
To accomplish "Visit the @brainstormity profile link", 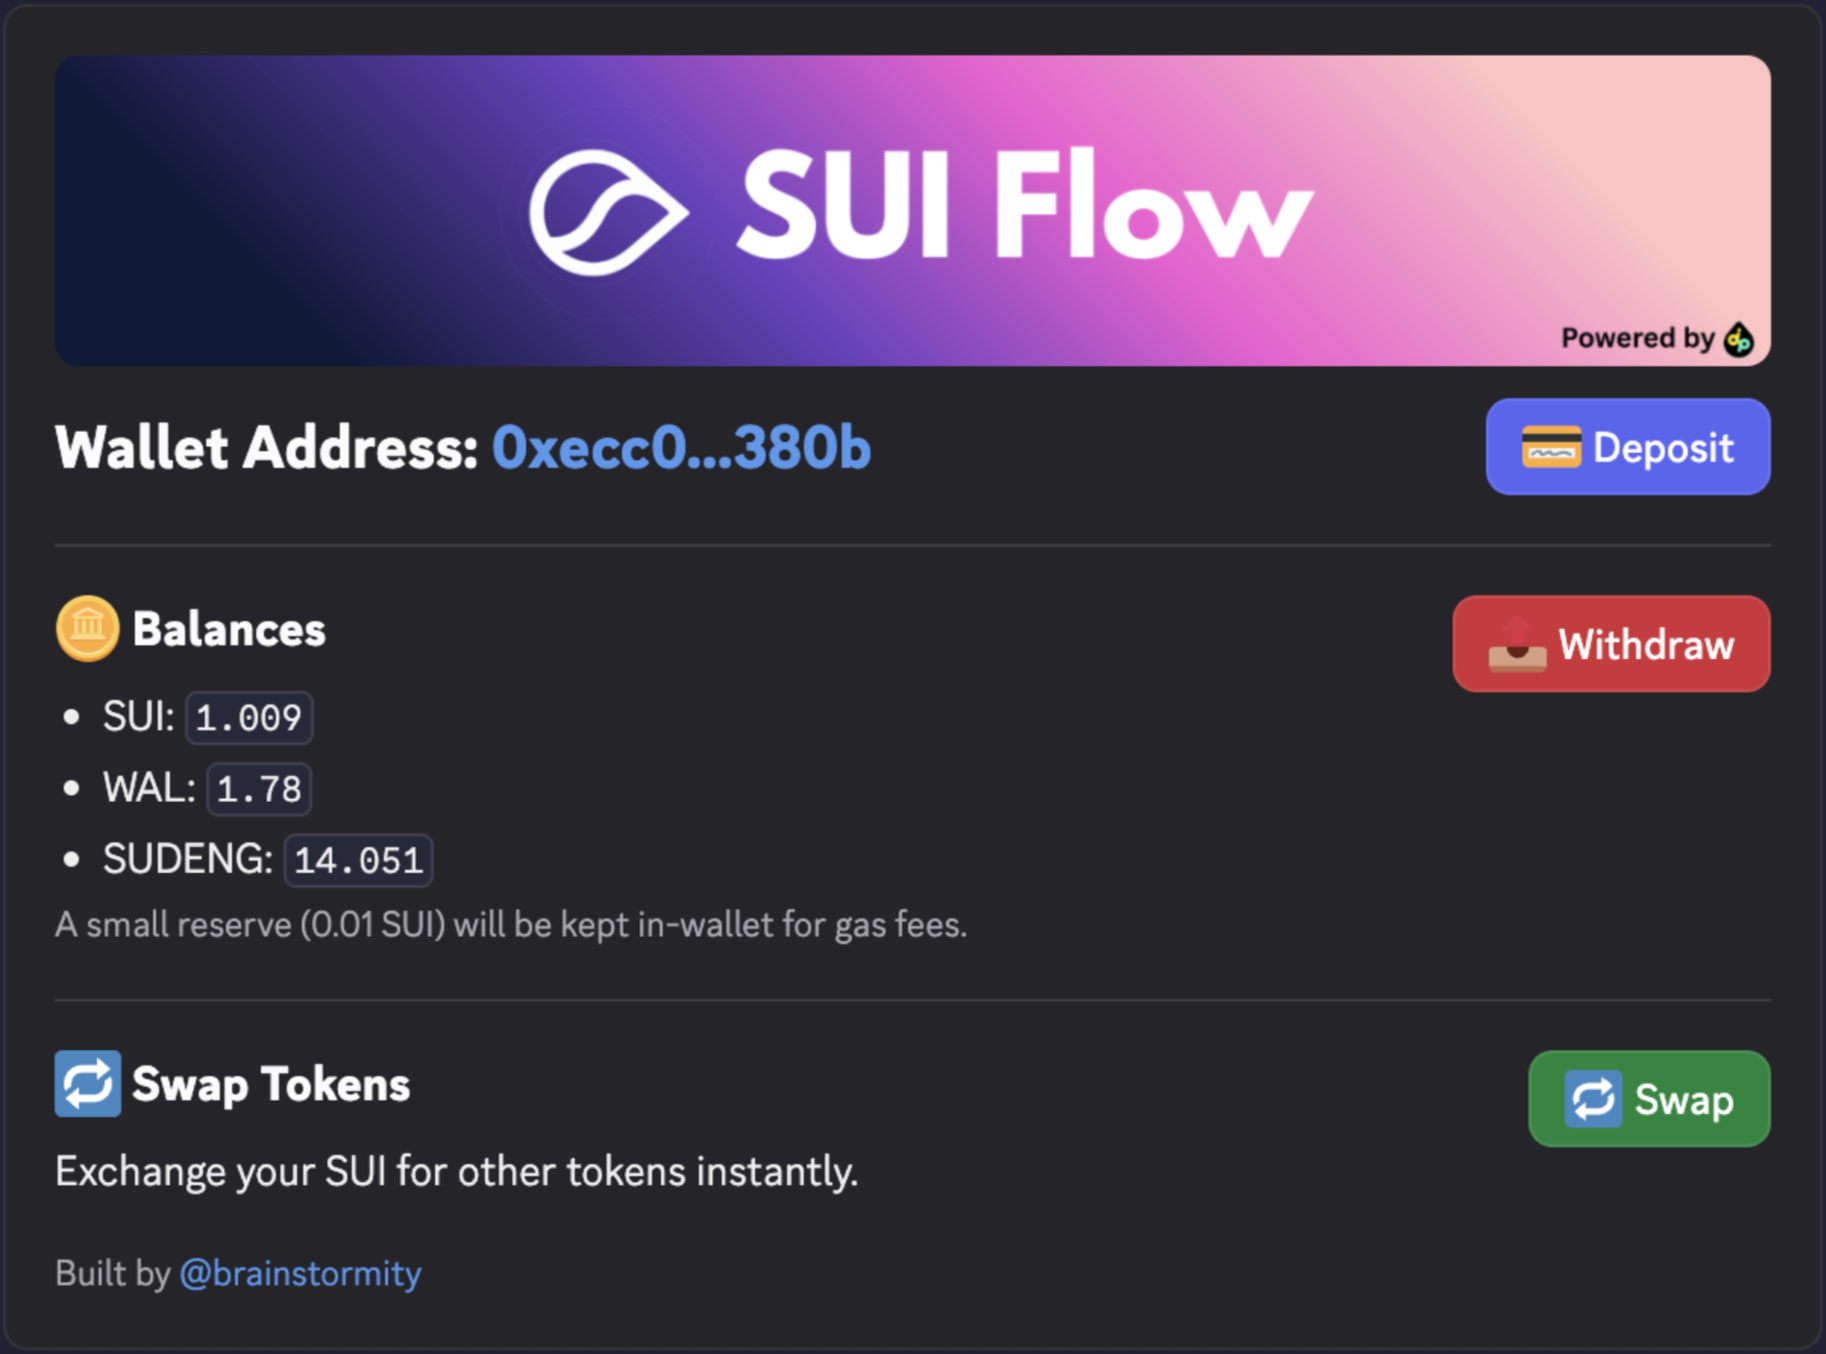I will click(x=300, y=1272).
